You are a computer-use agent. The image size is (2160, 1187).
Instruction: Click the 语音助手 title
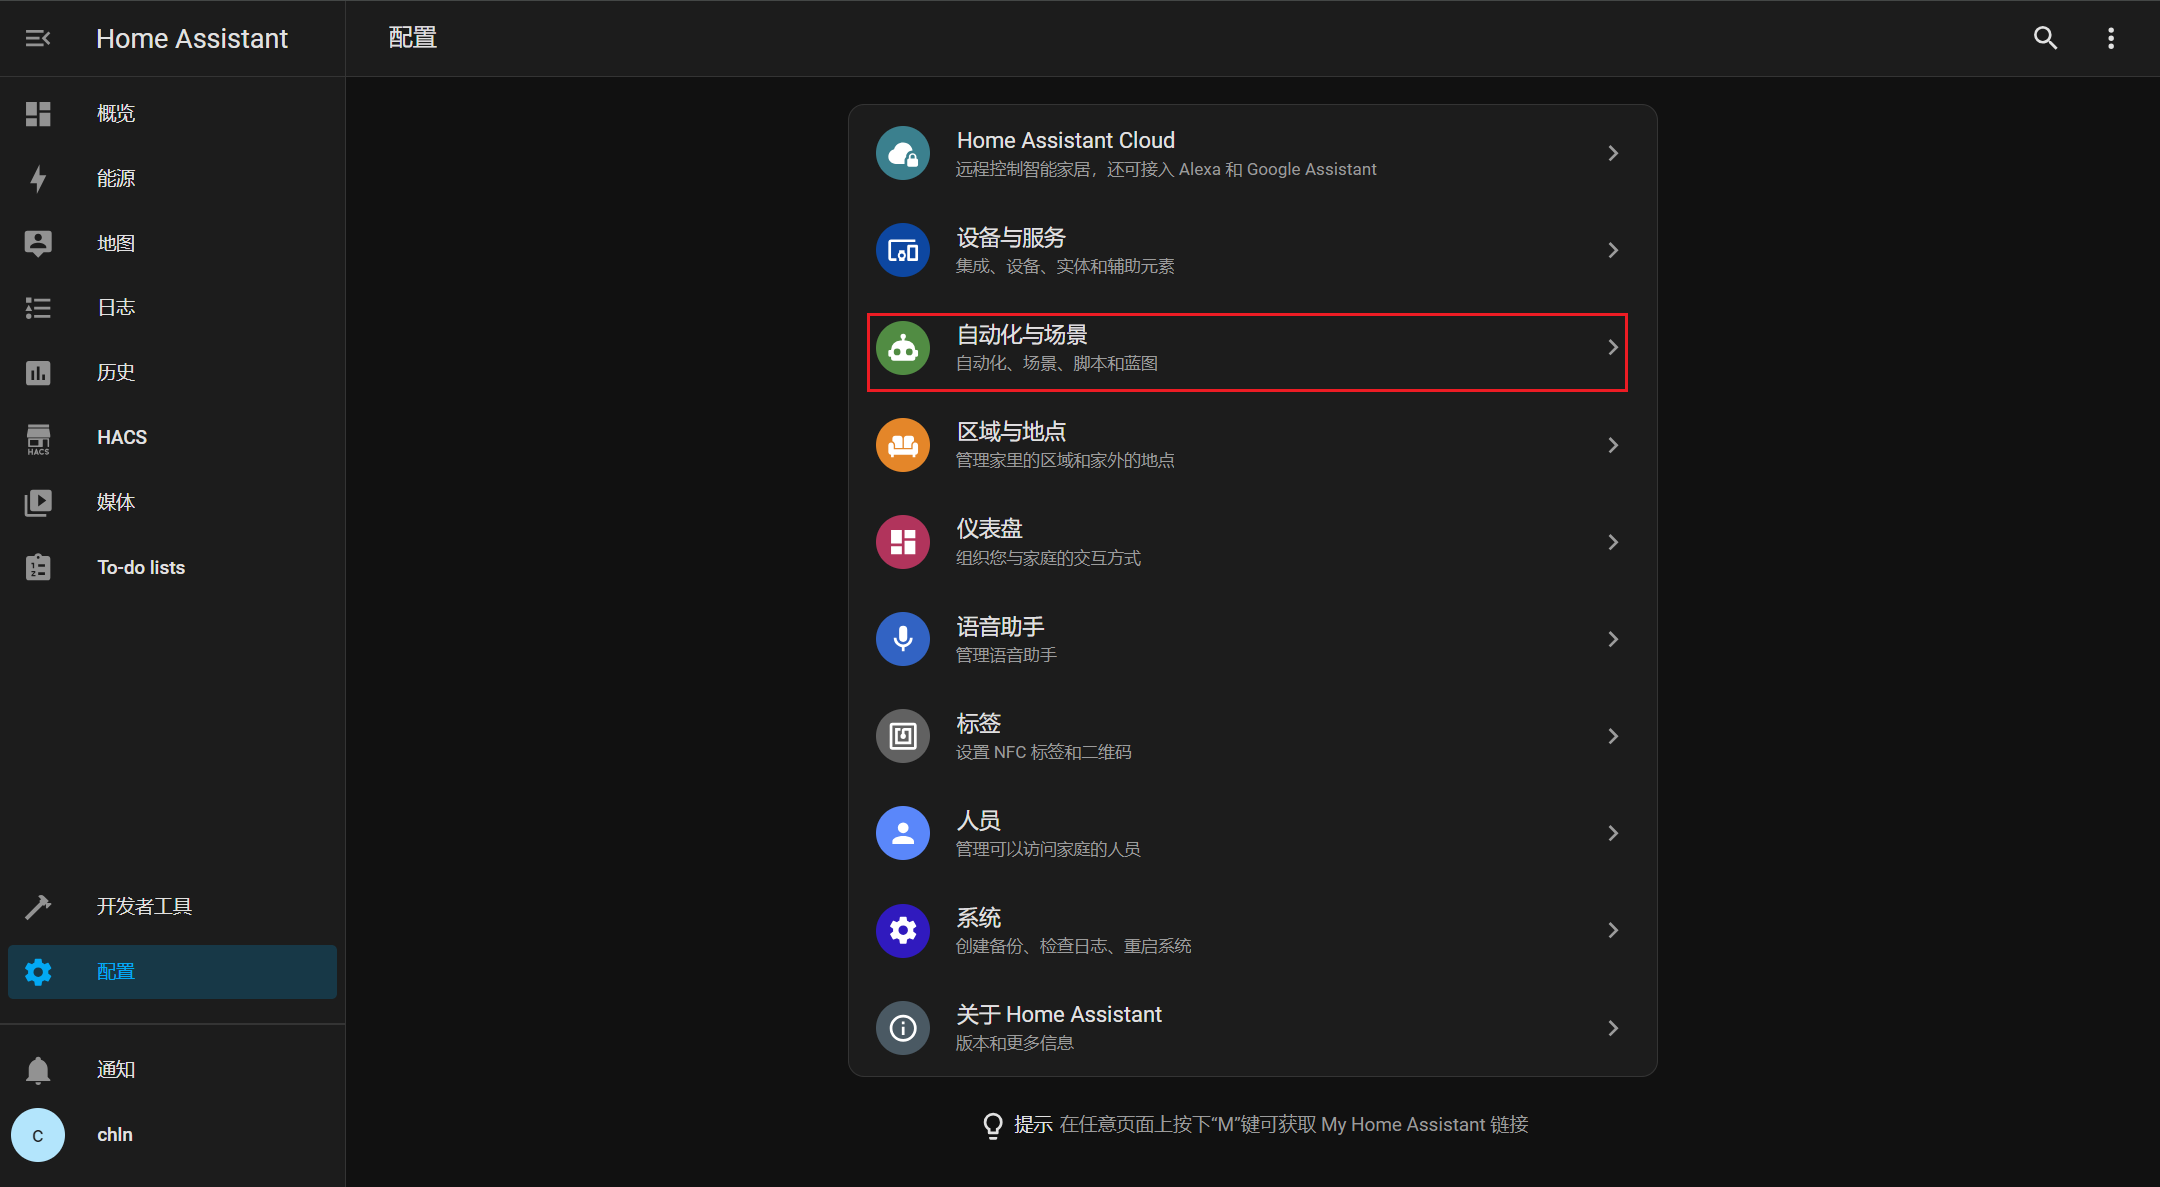pyautogui.click(x=1000, y=626)
